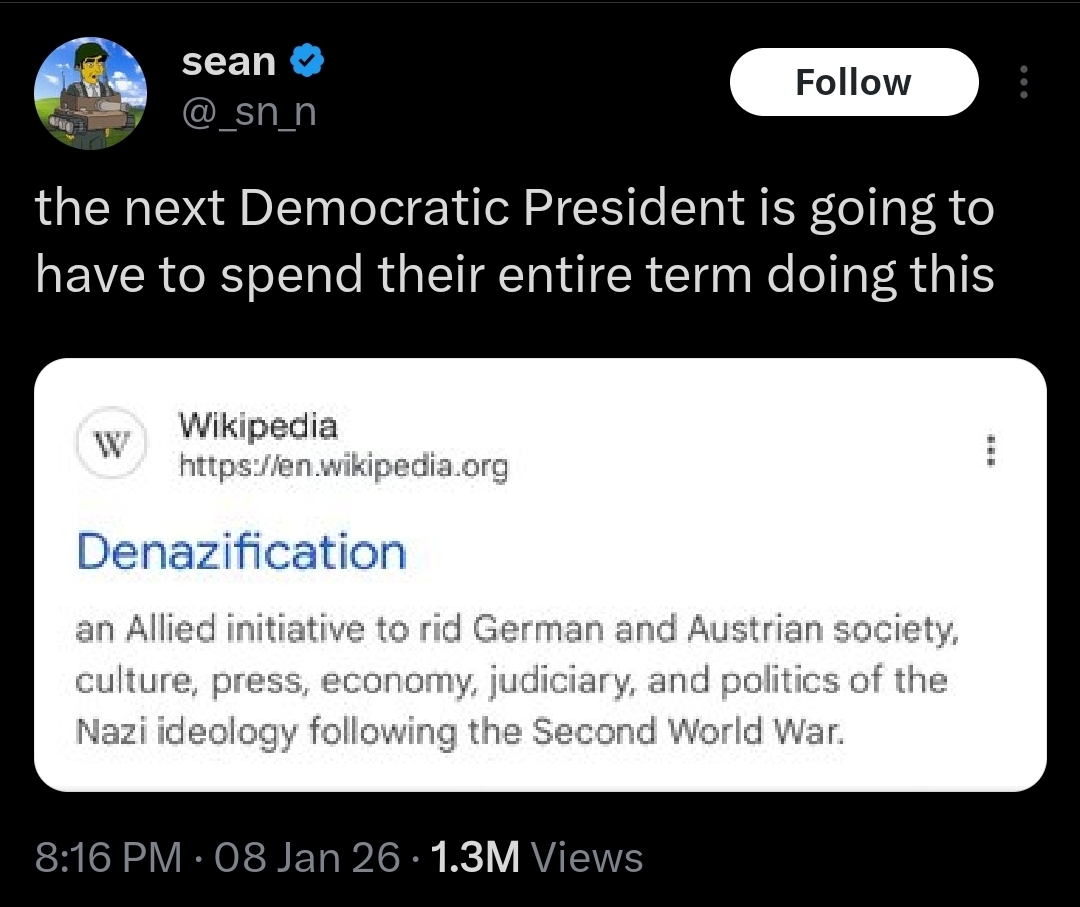Open the @_sn_n handle profile
The height and width of the screenshot is (907, 1080).
249,111
